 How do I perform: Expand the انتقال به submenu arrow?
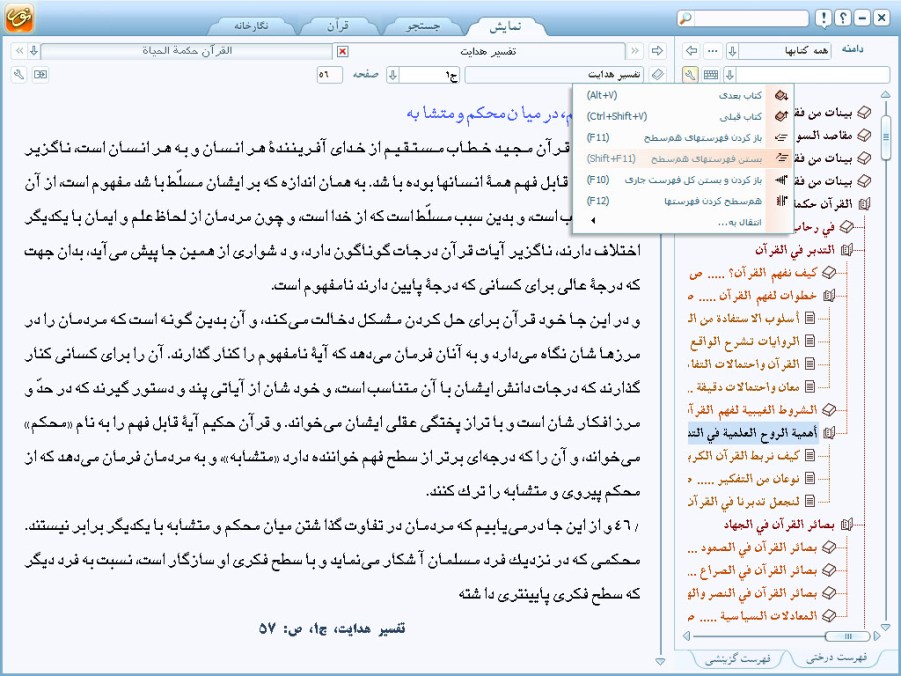[592, 221]
